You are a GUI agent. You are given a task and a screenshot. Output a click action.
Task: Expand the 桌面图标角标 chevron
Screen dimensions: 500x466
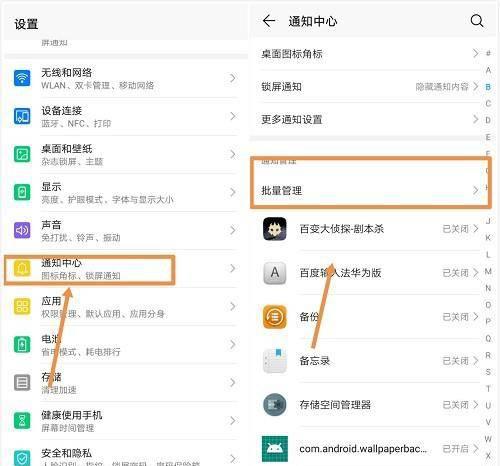point(475,53)
